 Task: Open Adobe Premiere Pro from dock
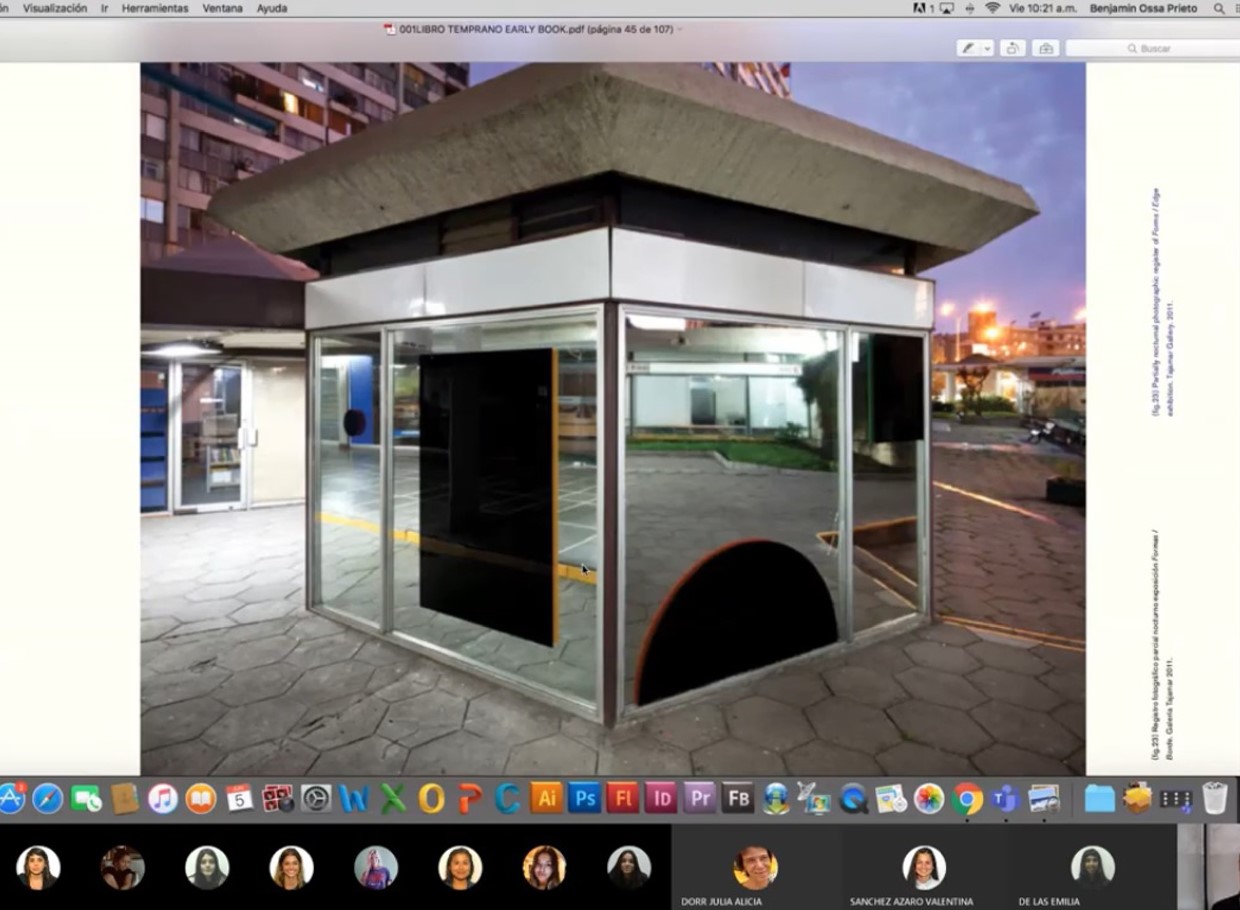(699, 798)
